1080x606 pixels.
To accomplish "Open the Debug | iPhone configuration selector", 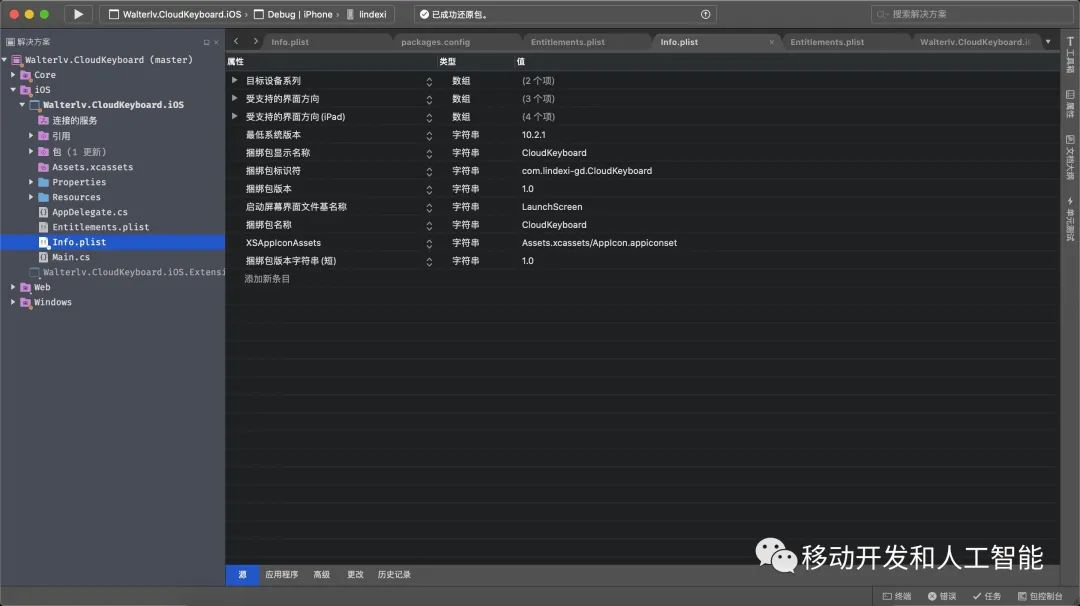I will (293, 14).
